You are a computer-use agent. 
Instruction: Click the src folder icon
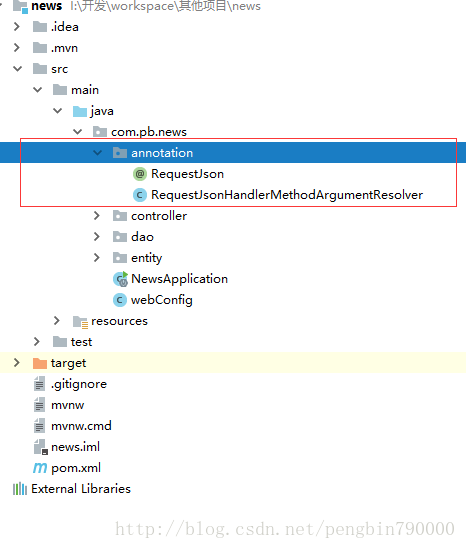tap(40, 69)
